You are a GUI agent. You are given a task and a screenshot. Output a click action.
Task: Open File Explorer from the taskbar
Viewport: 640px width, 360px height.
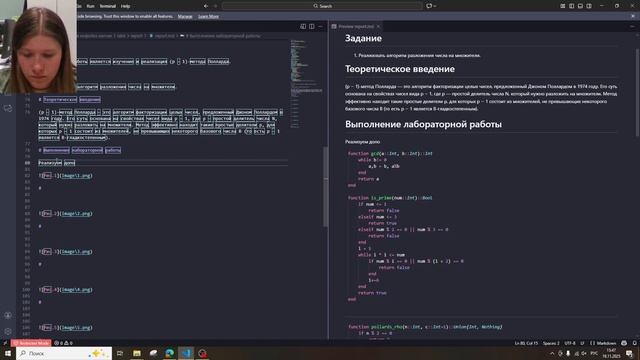pos(137,353)
